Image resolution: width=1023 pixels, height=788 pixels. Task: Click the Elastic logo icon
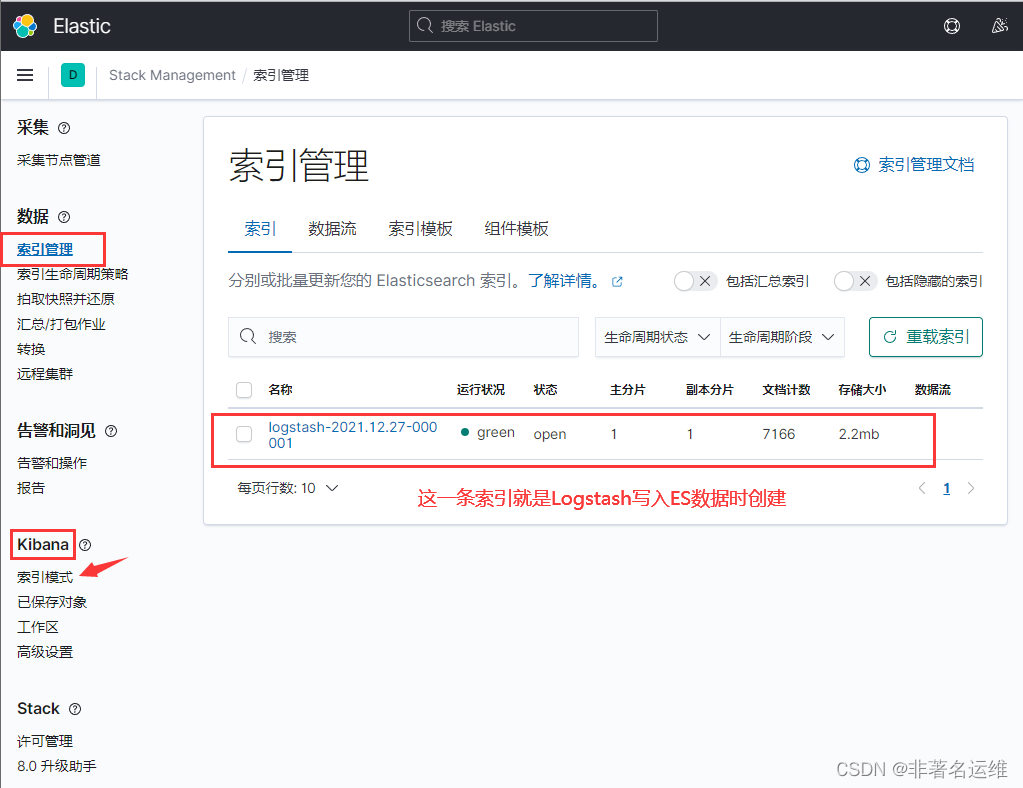(x=25, y=26)
